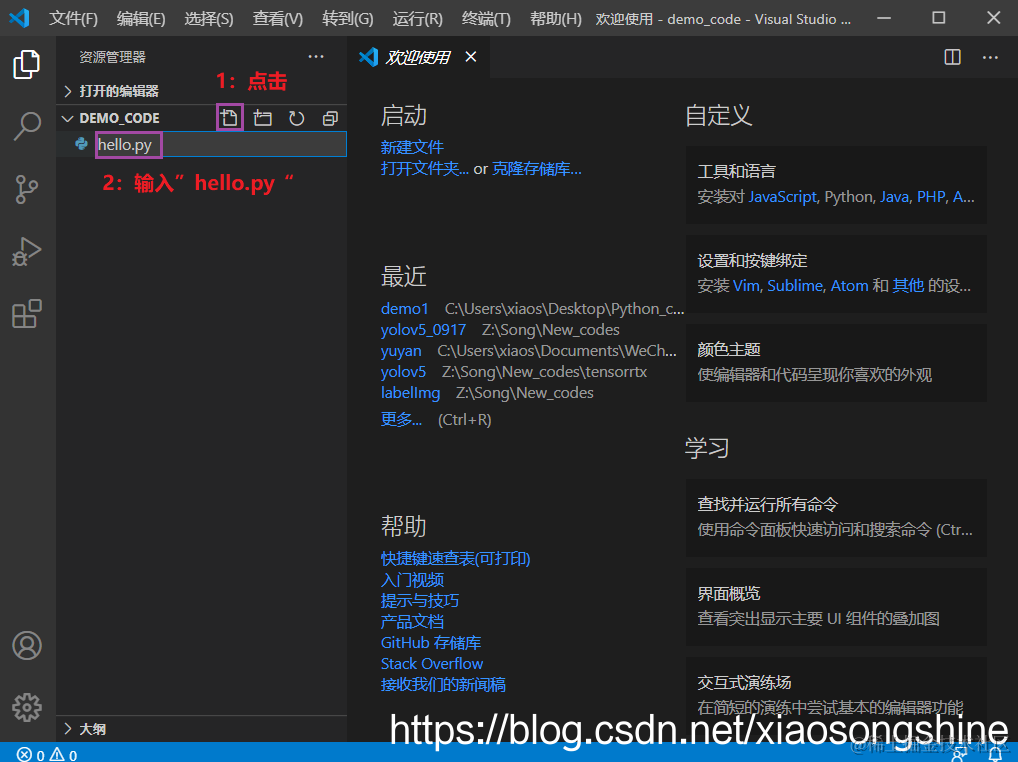Open recent folder labelImg
The width and height of the screenshot is (1018, 762).
[410, 393]
